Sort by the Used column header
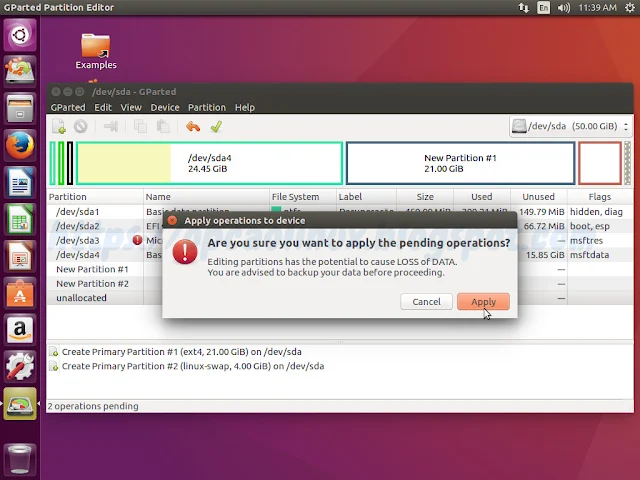The height and width of the screenshot is (480, 640). [x=482, y=197]
